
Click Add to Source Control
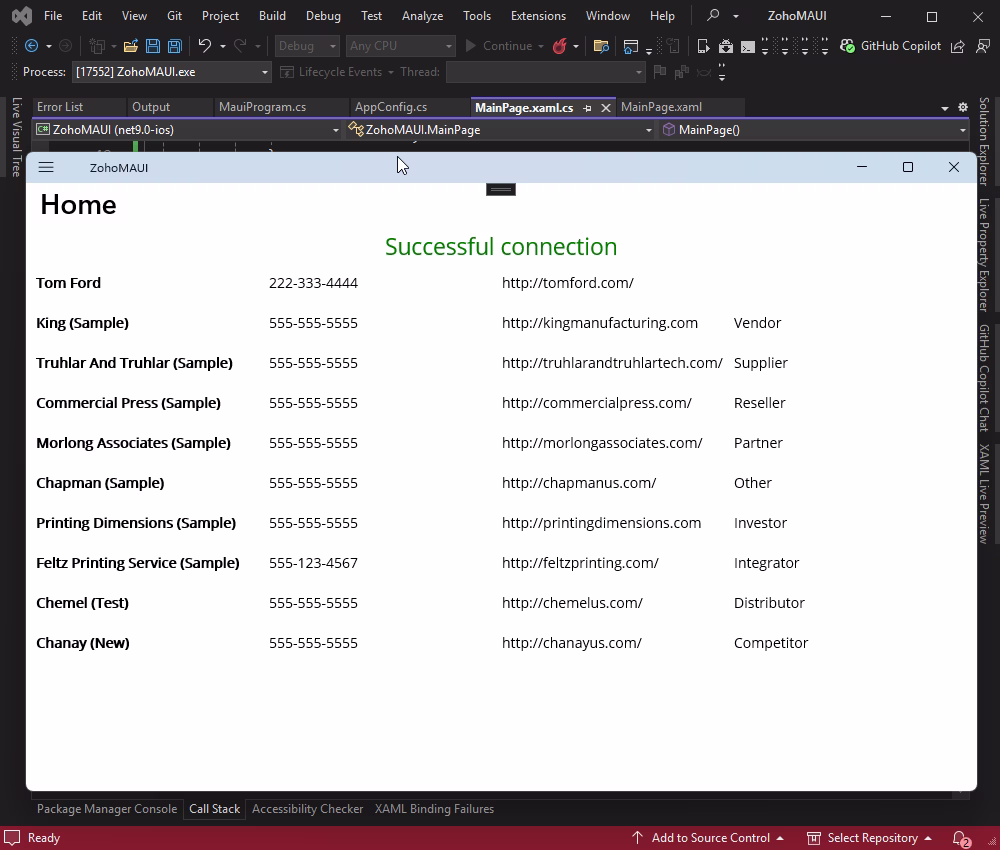[708, 838]
